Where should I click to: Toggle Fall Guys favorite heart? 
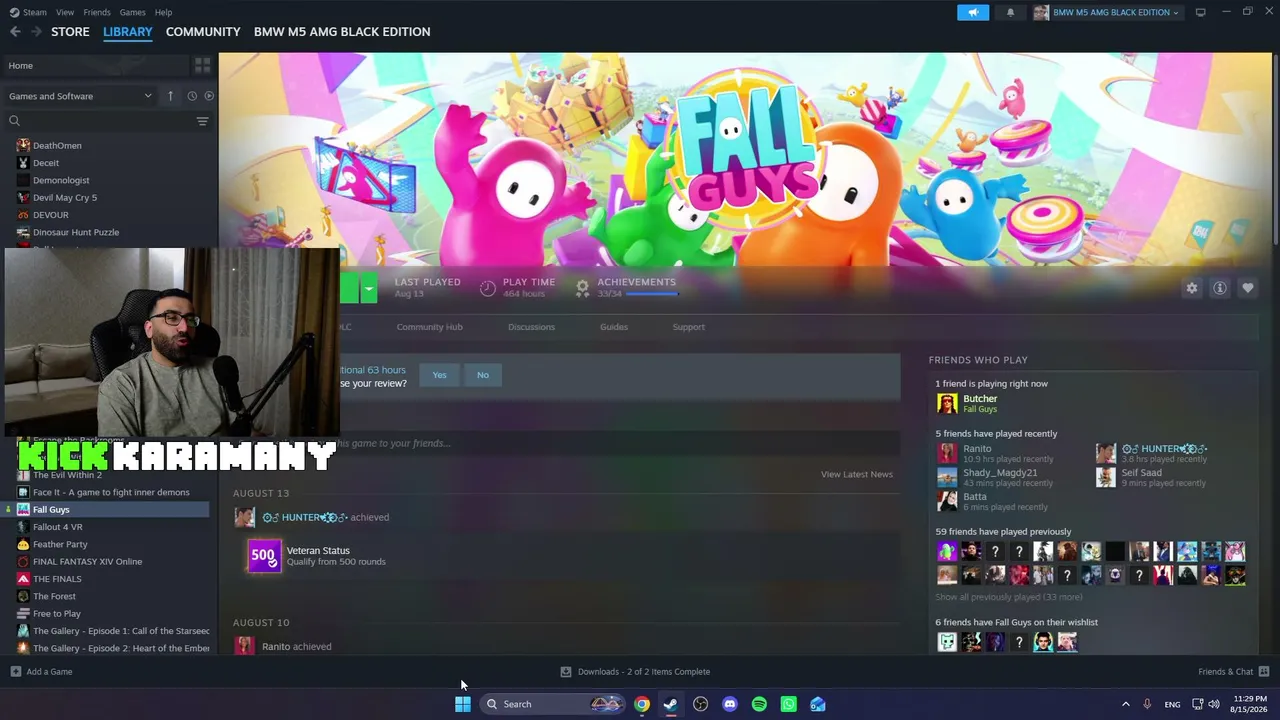tap(1247, 288)
